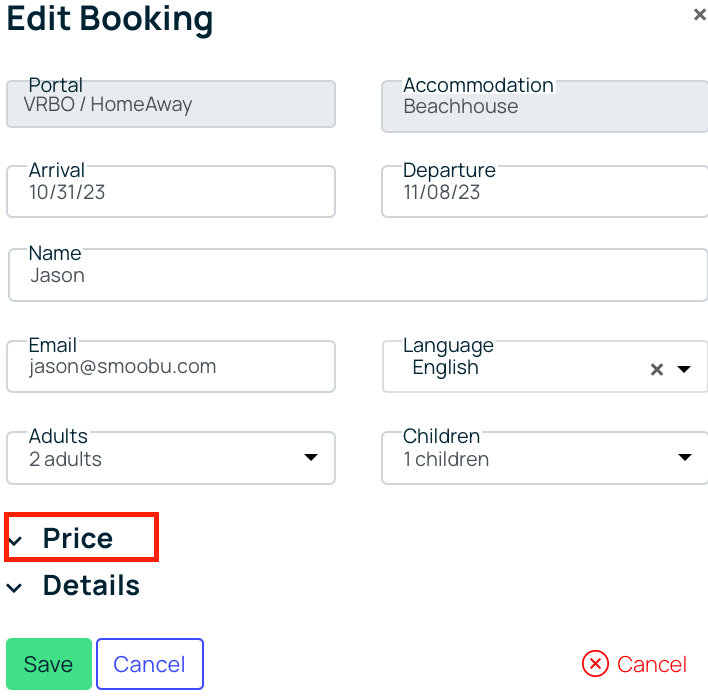Click the red Cancel text link
The height and width of the screenshot is (696, 708).
click(x=652, y=664)
